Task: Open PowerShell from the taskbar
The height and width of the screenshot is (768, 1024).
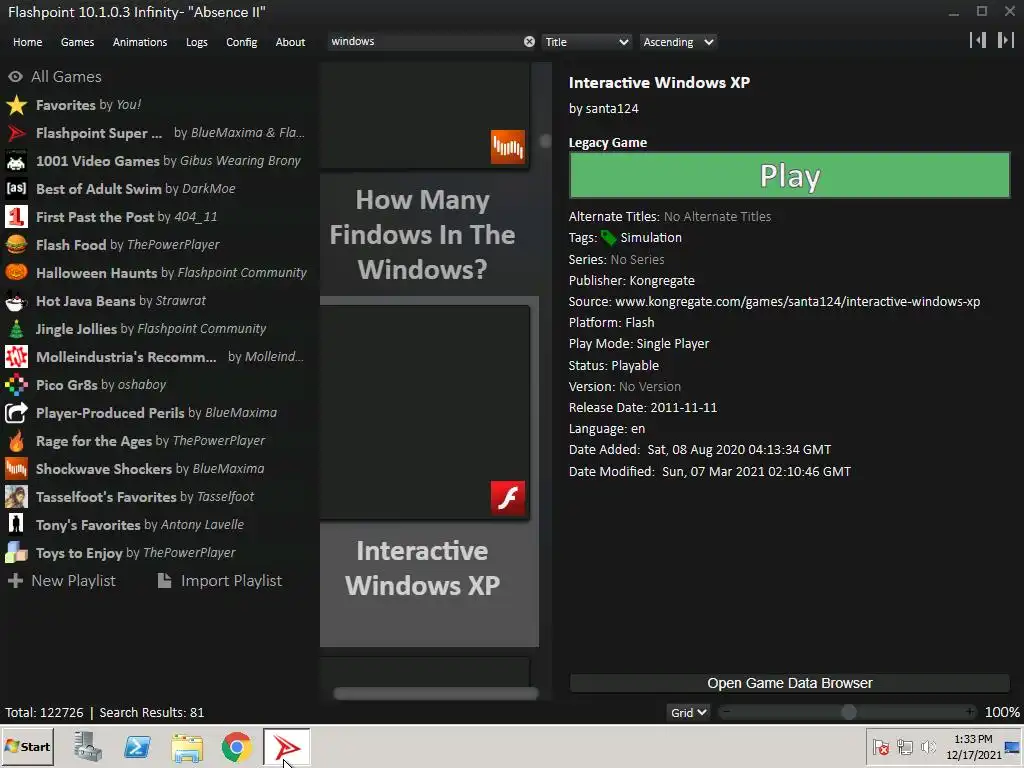Action: [138, 746]
